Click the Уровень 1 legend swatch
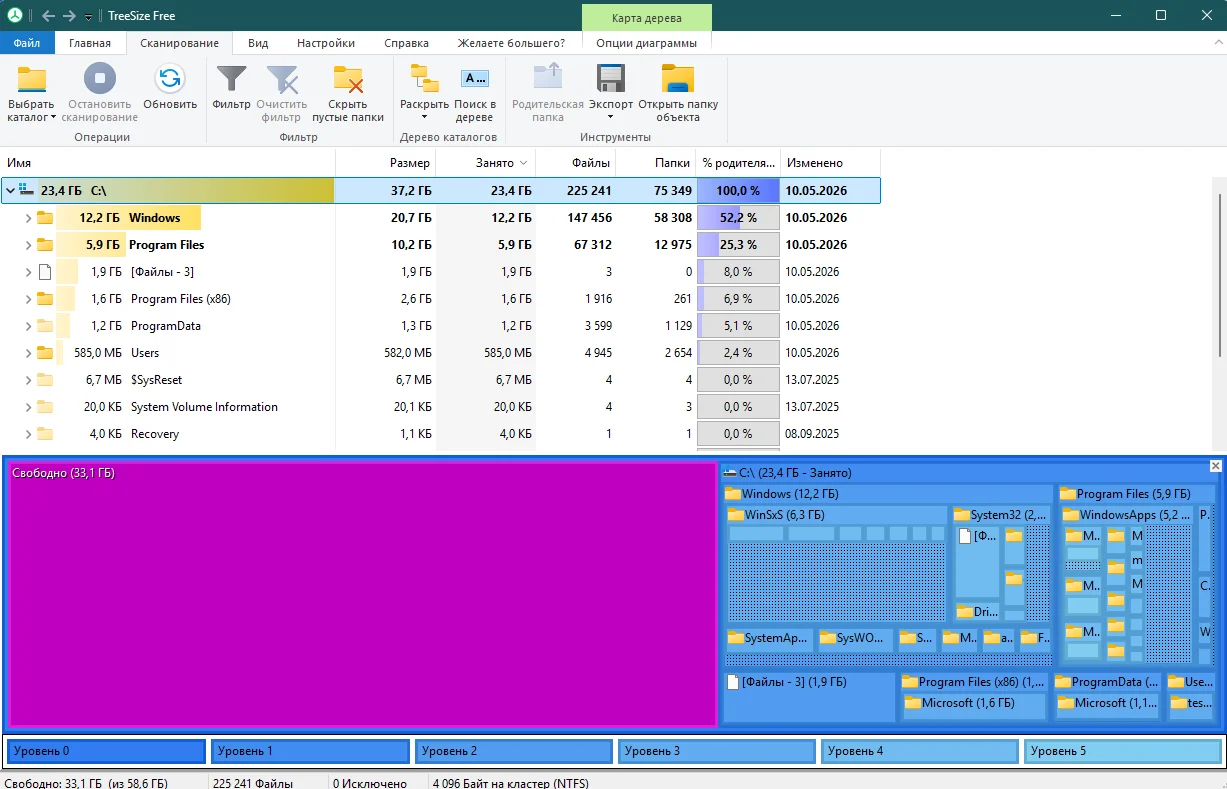This screenshot has width=1227, height=789. (310, 751)
